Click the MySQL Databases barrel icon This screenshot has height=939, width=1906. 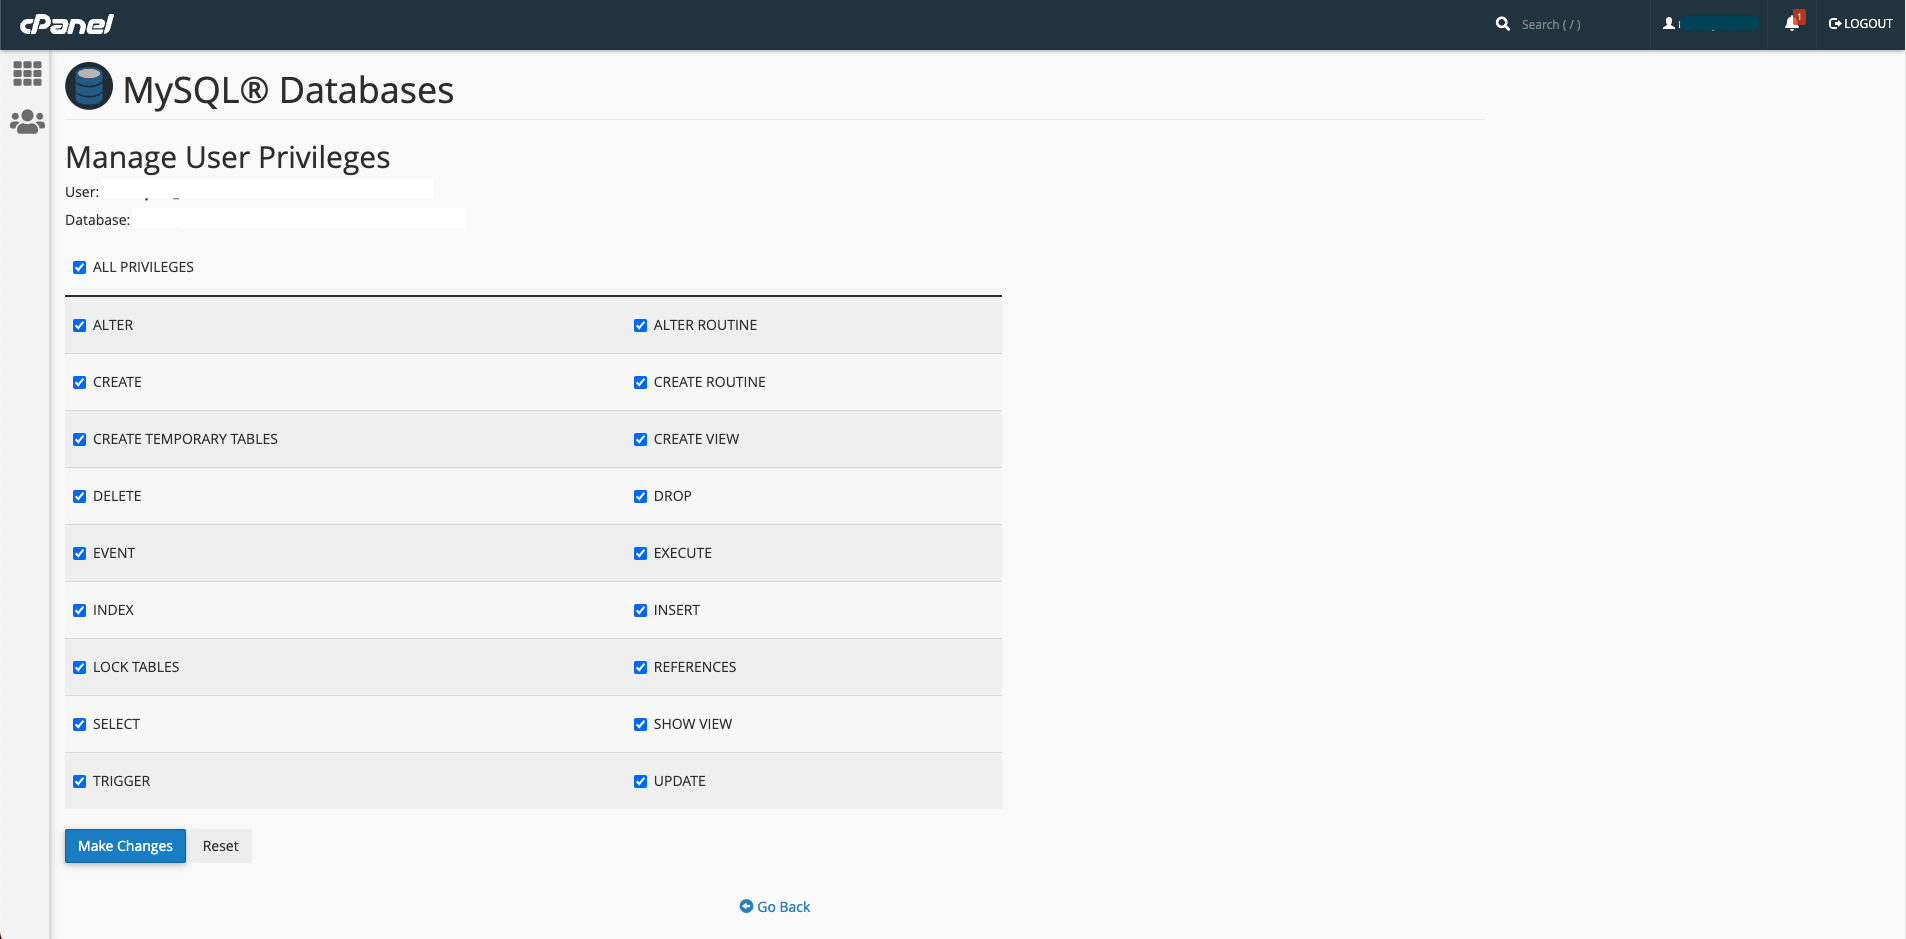click(89, 87)
